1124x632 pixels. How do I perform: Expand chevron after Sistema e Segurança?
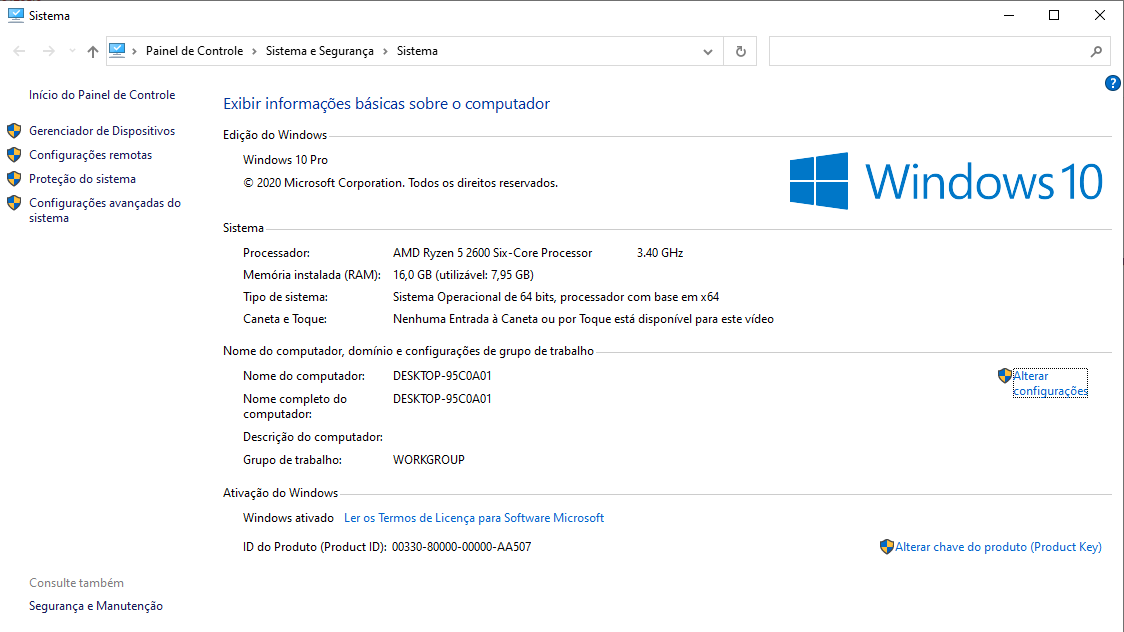(x=385, y=51)
